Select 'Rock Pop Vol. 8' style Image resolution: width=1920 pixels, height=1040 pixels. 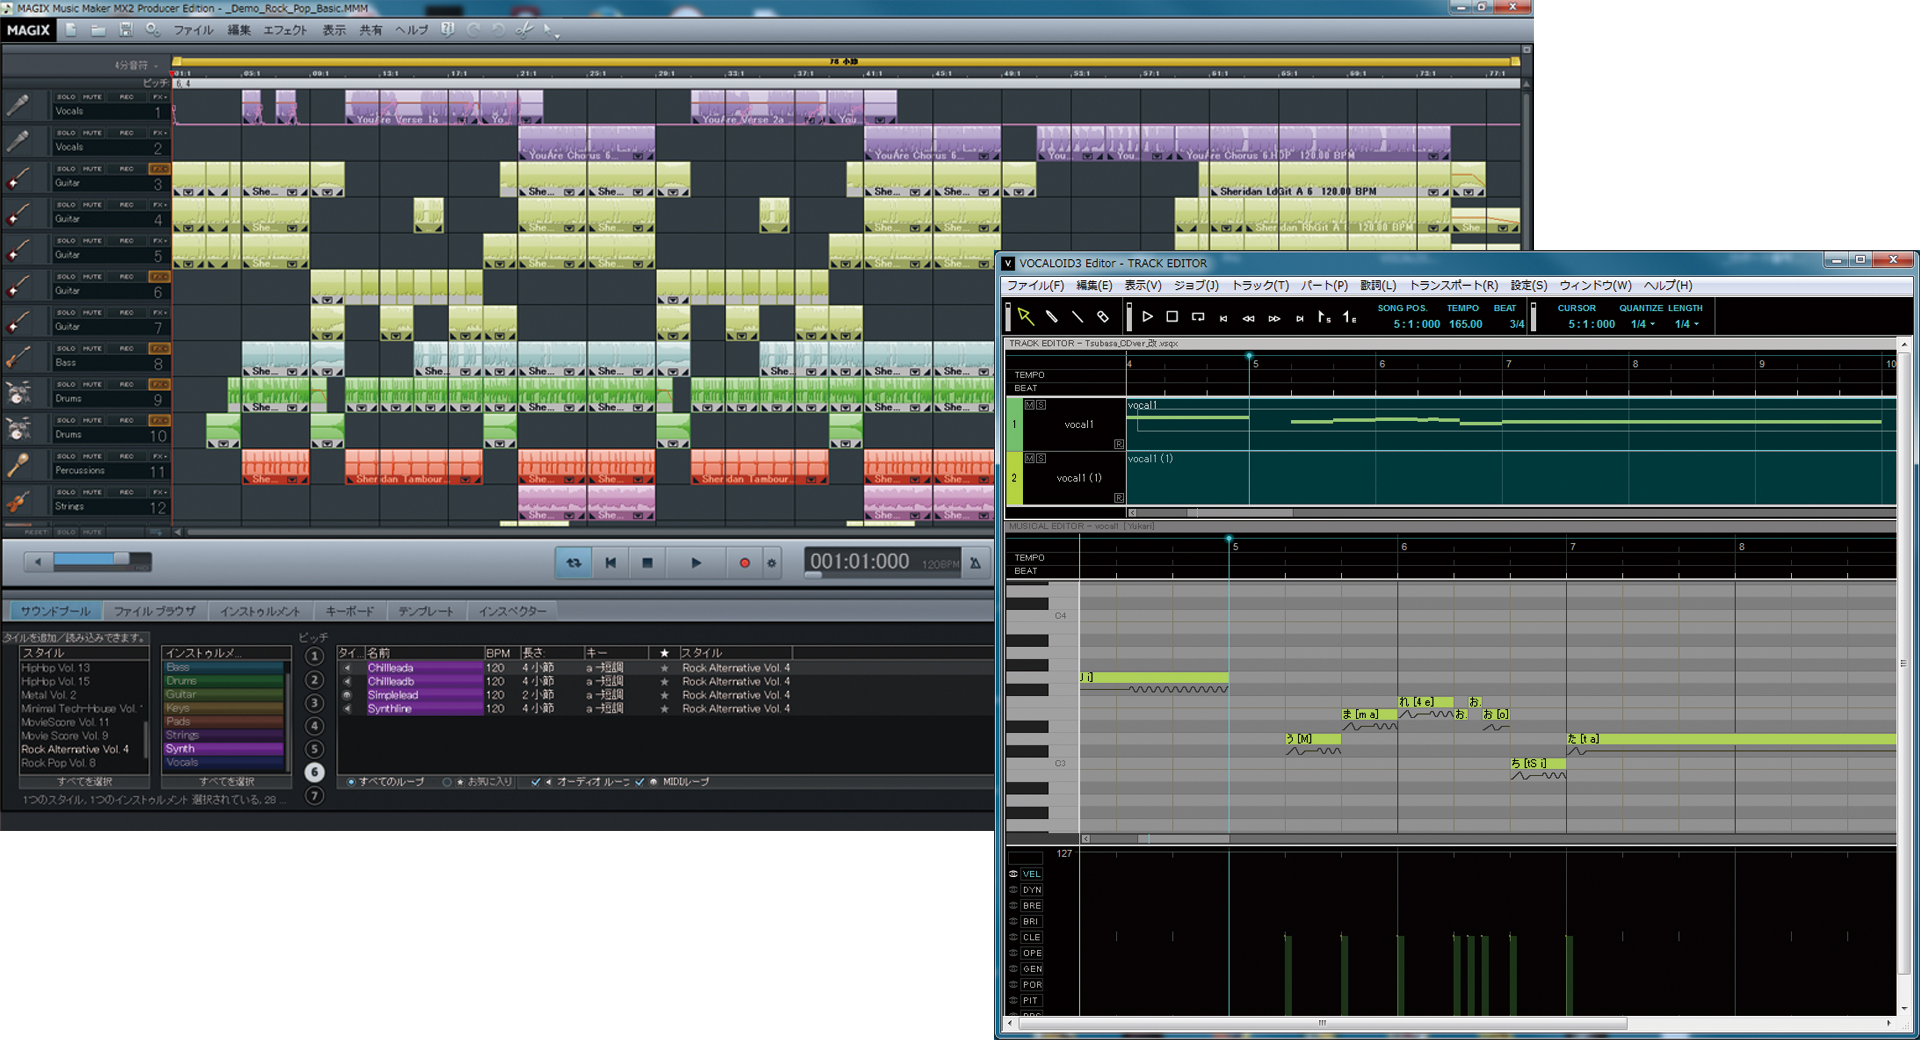(58, 763)
